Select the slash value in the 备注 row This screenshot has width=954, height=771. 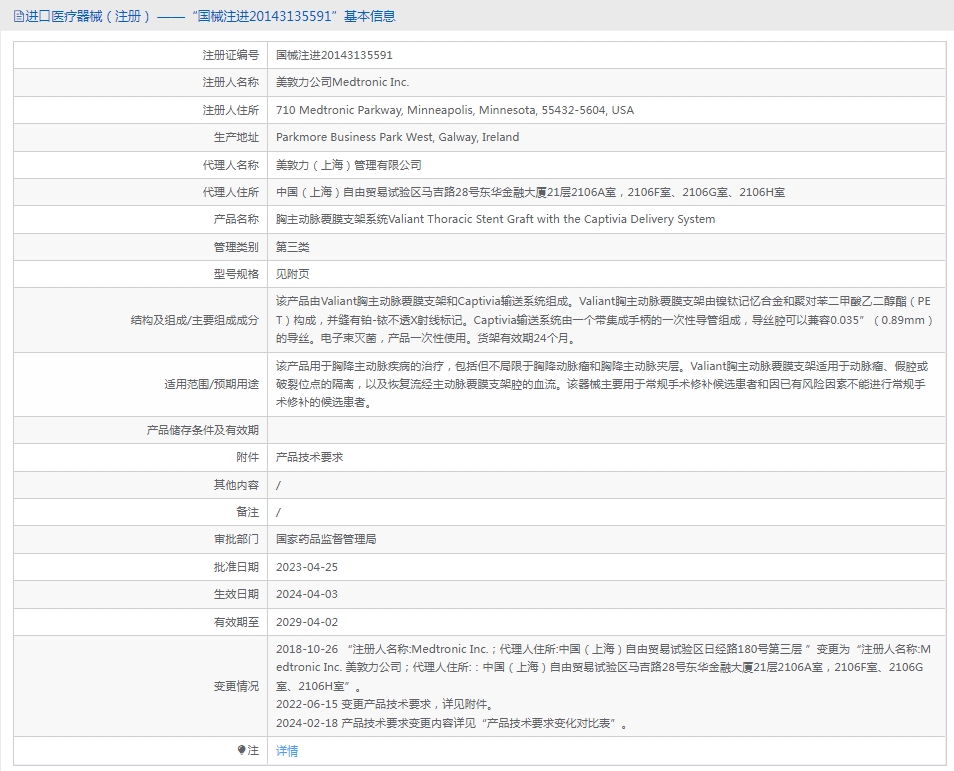pos(278,512)
